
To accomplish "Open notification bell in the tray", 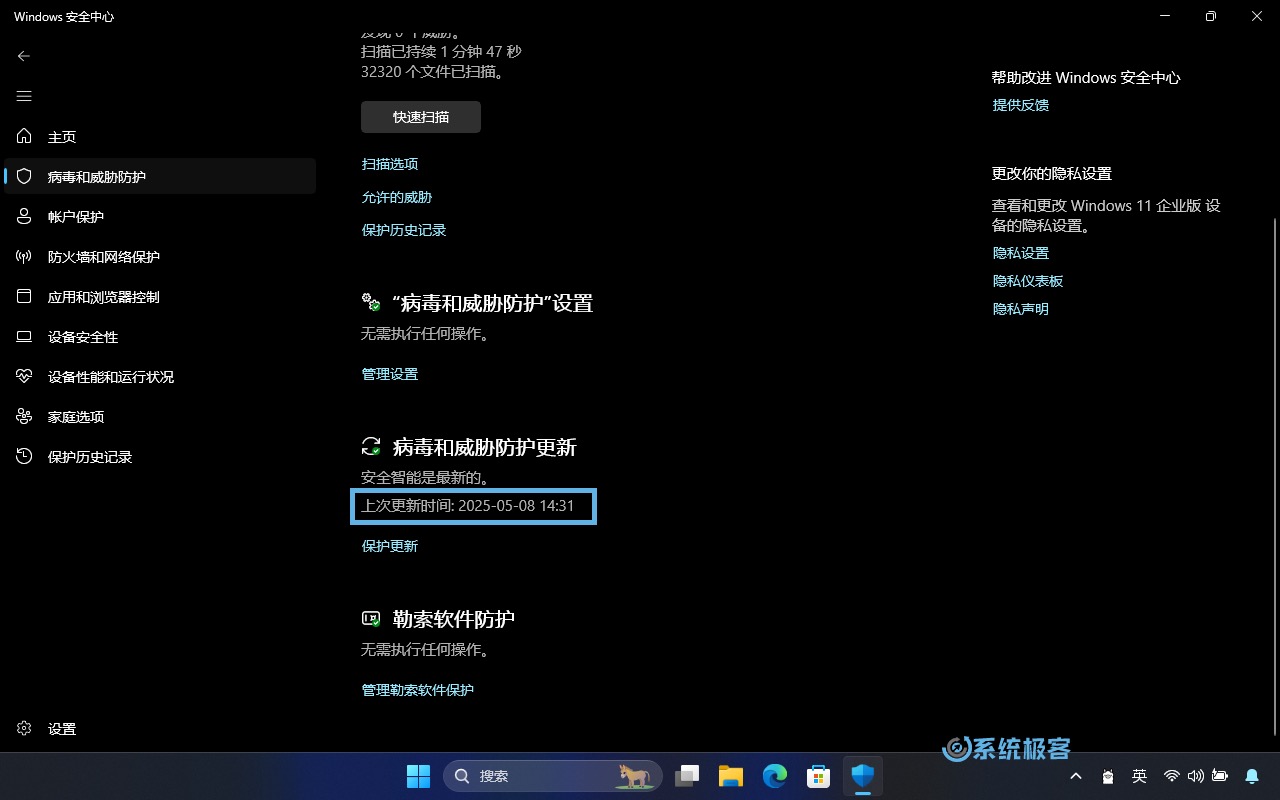I will click(x=1252, y=776).
